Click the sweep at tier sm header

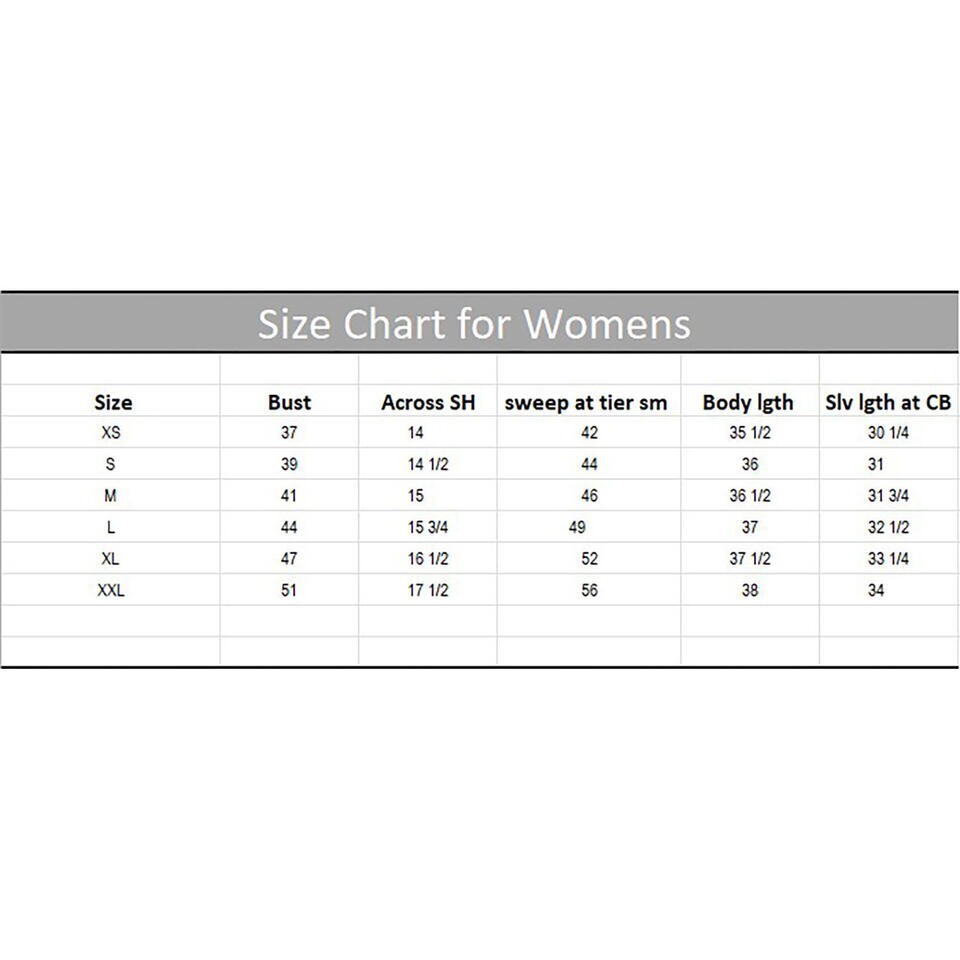[x=585, y=402]
